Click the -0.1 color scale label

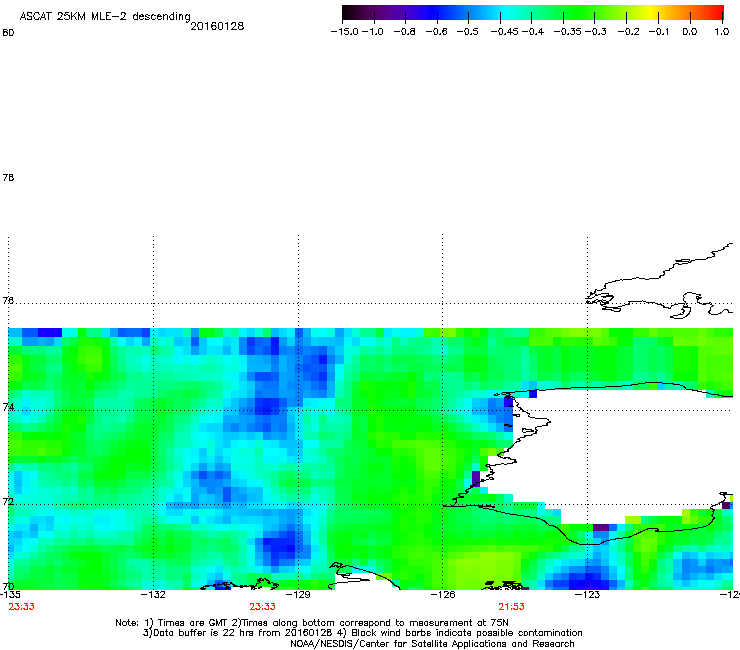click(659, 32)
